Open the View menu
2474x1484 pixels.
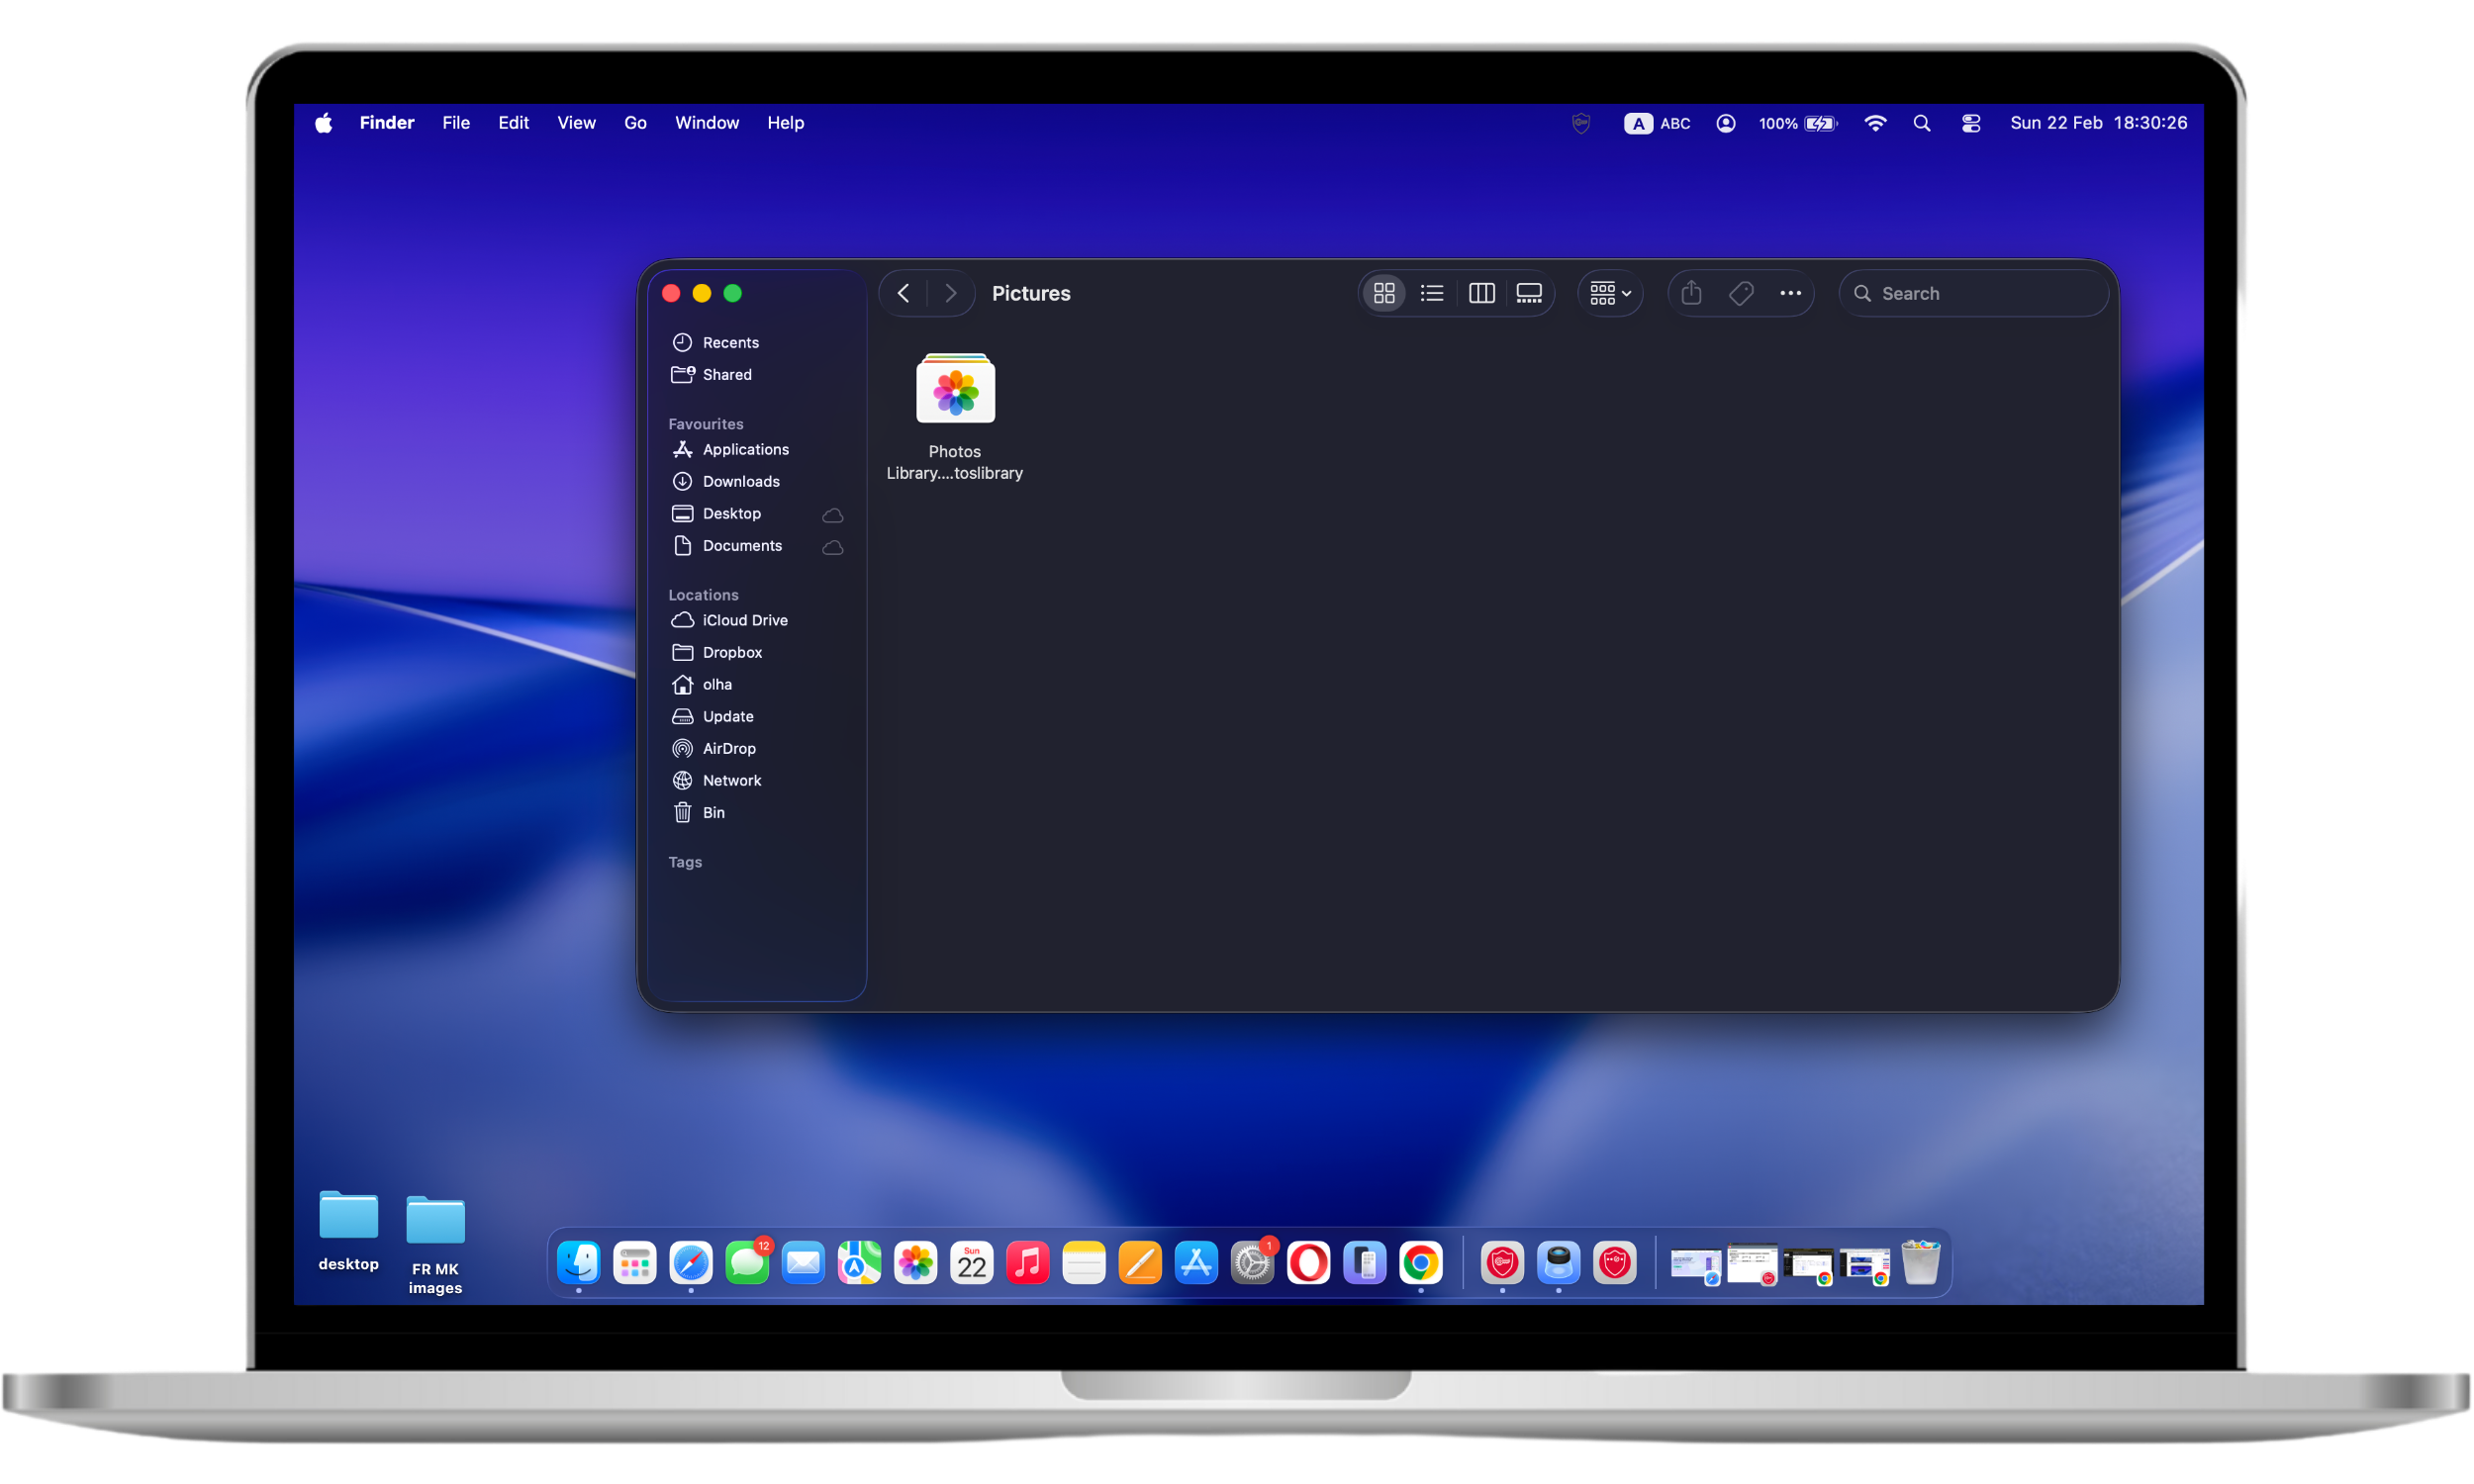click(x=576, y=122)
